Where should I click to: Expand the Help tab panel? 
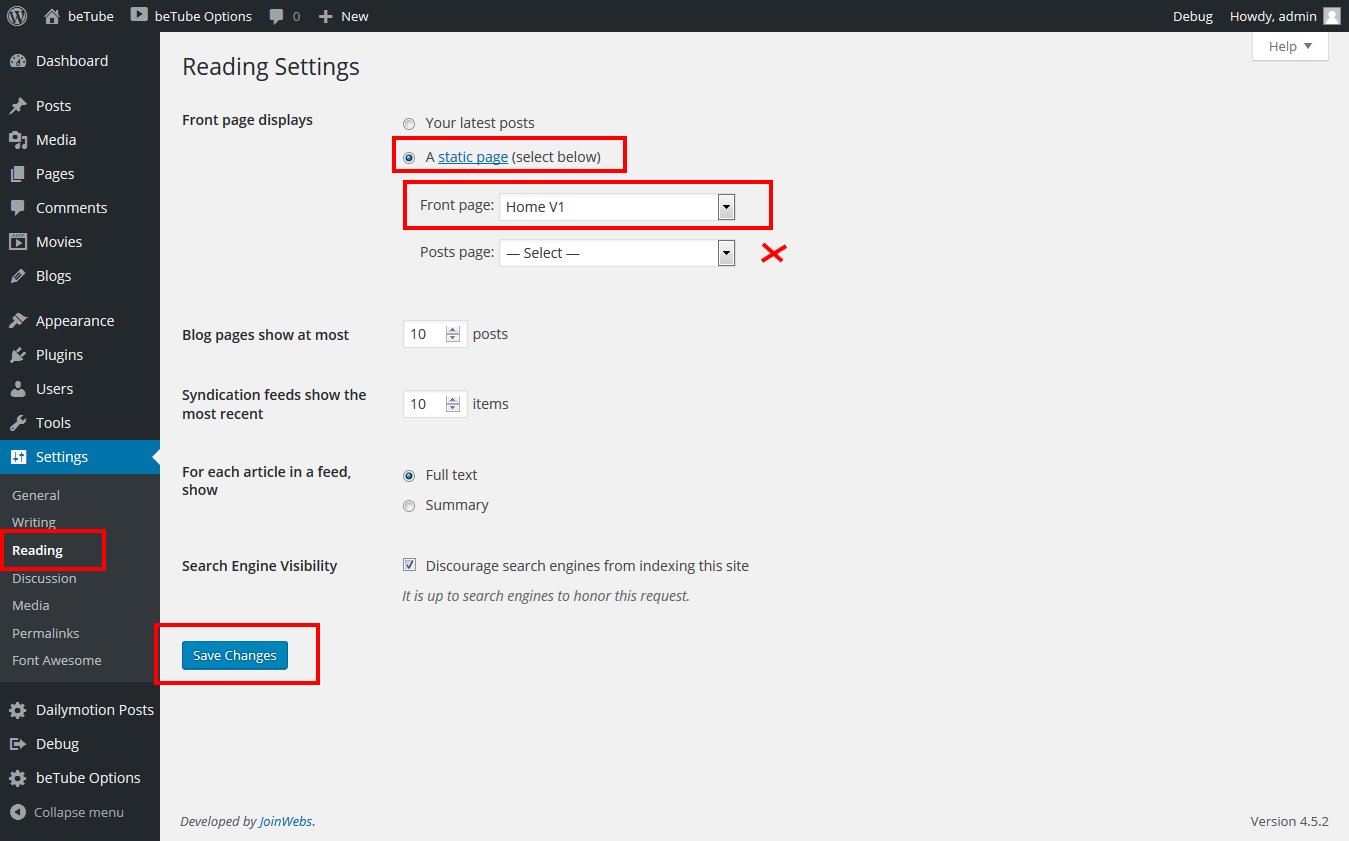pos(1290,47)
